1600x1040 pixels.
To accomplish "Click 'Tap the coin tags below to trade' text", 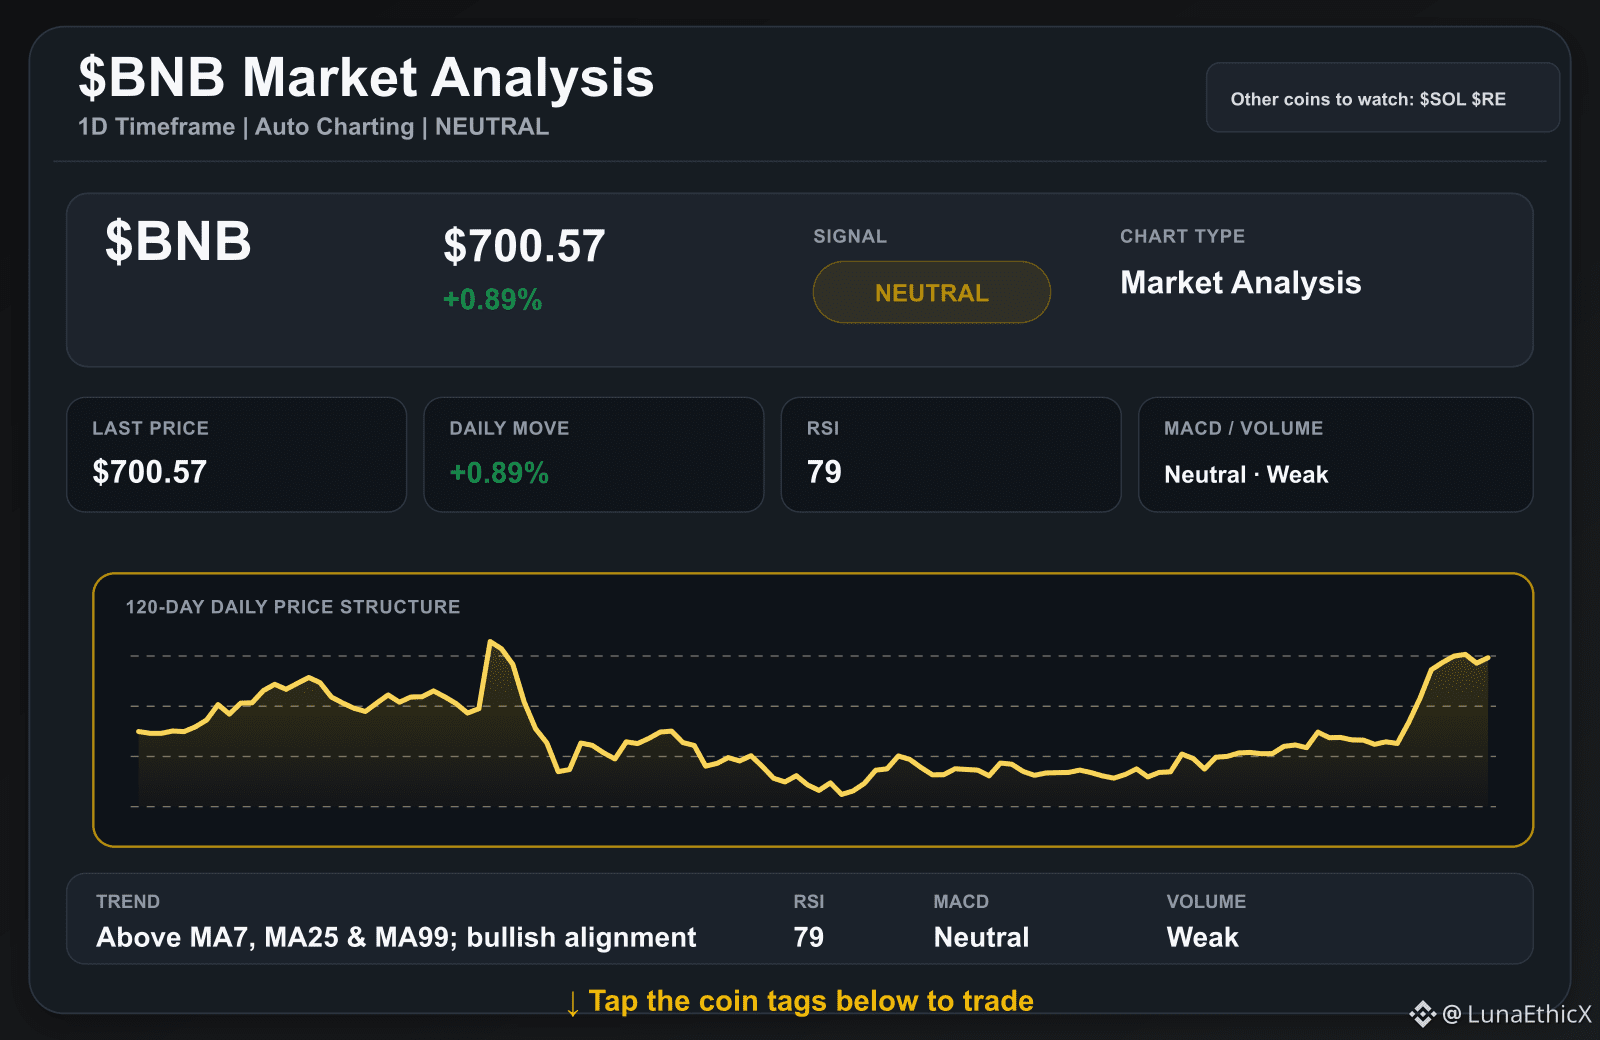I will click(x=811, y=1001).
